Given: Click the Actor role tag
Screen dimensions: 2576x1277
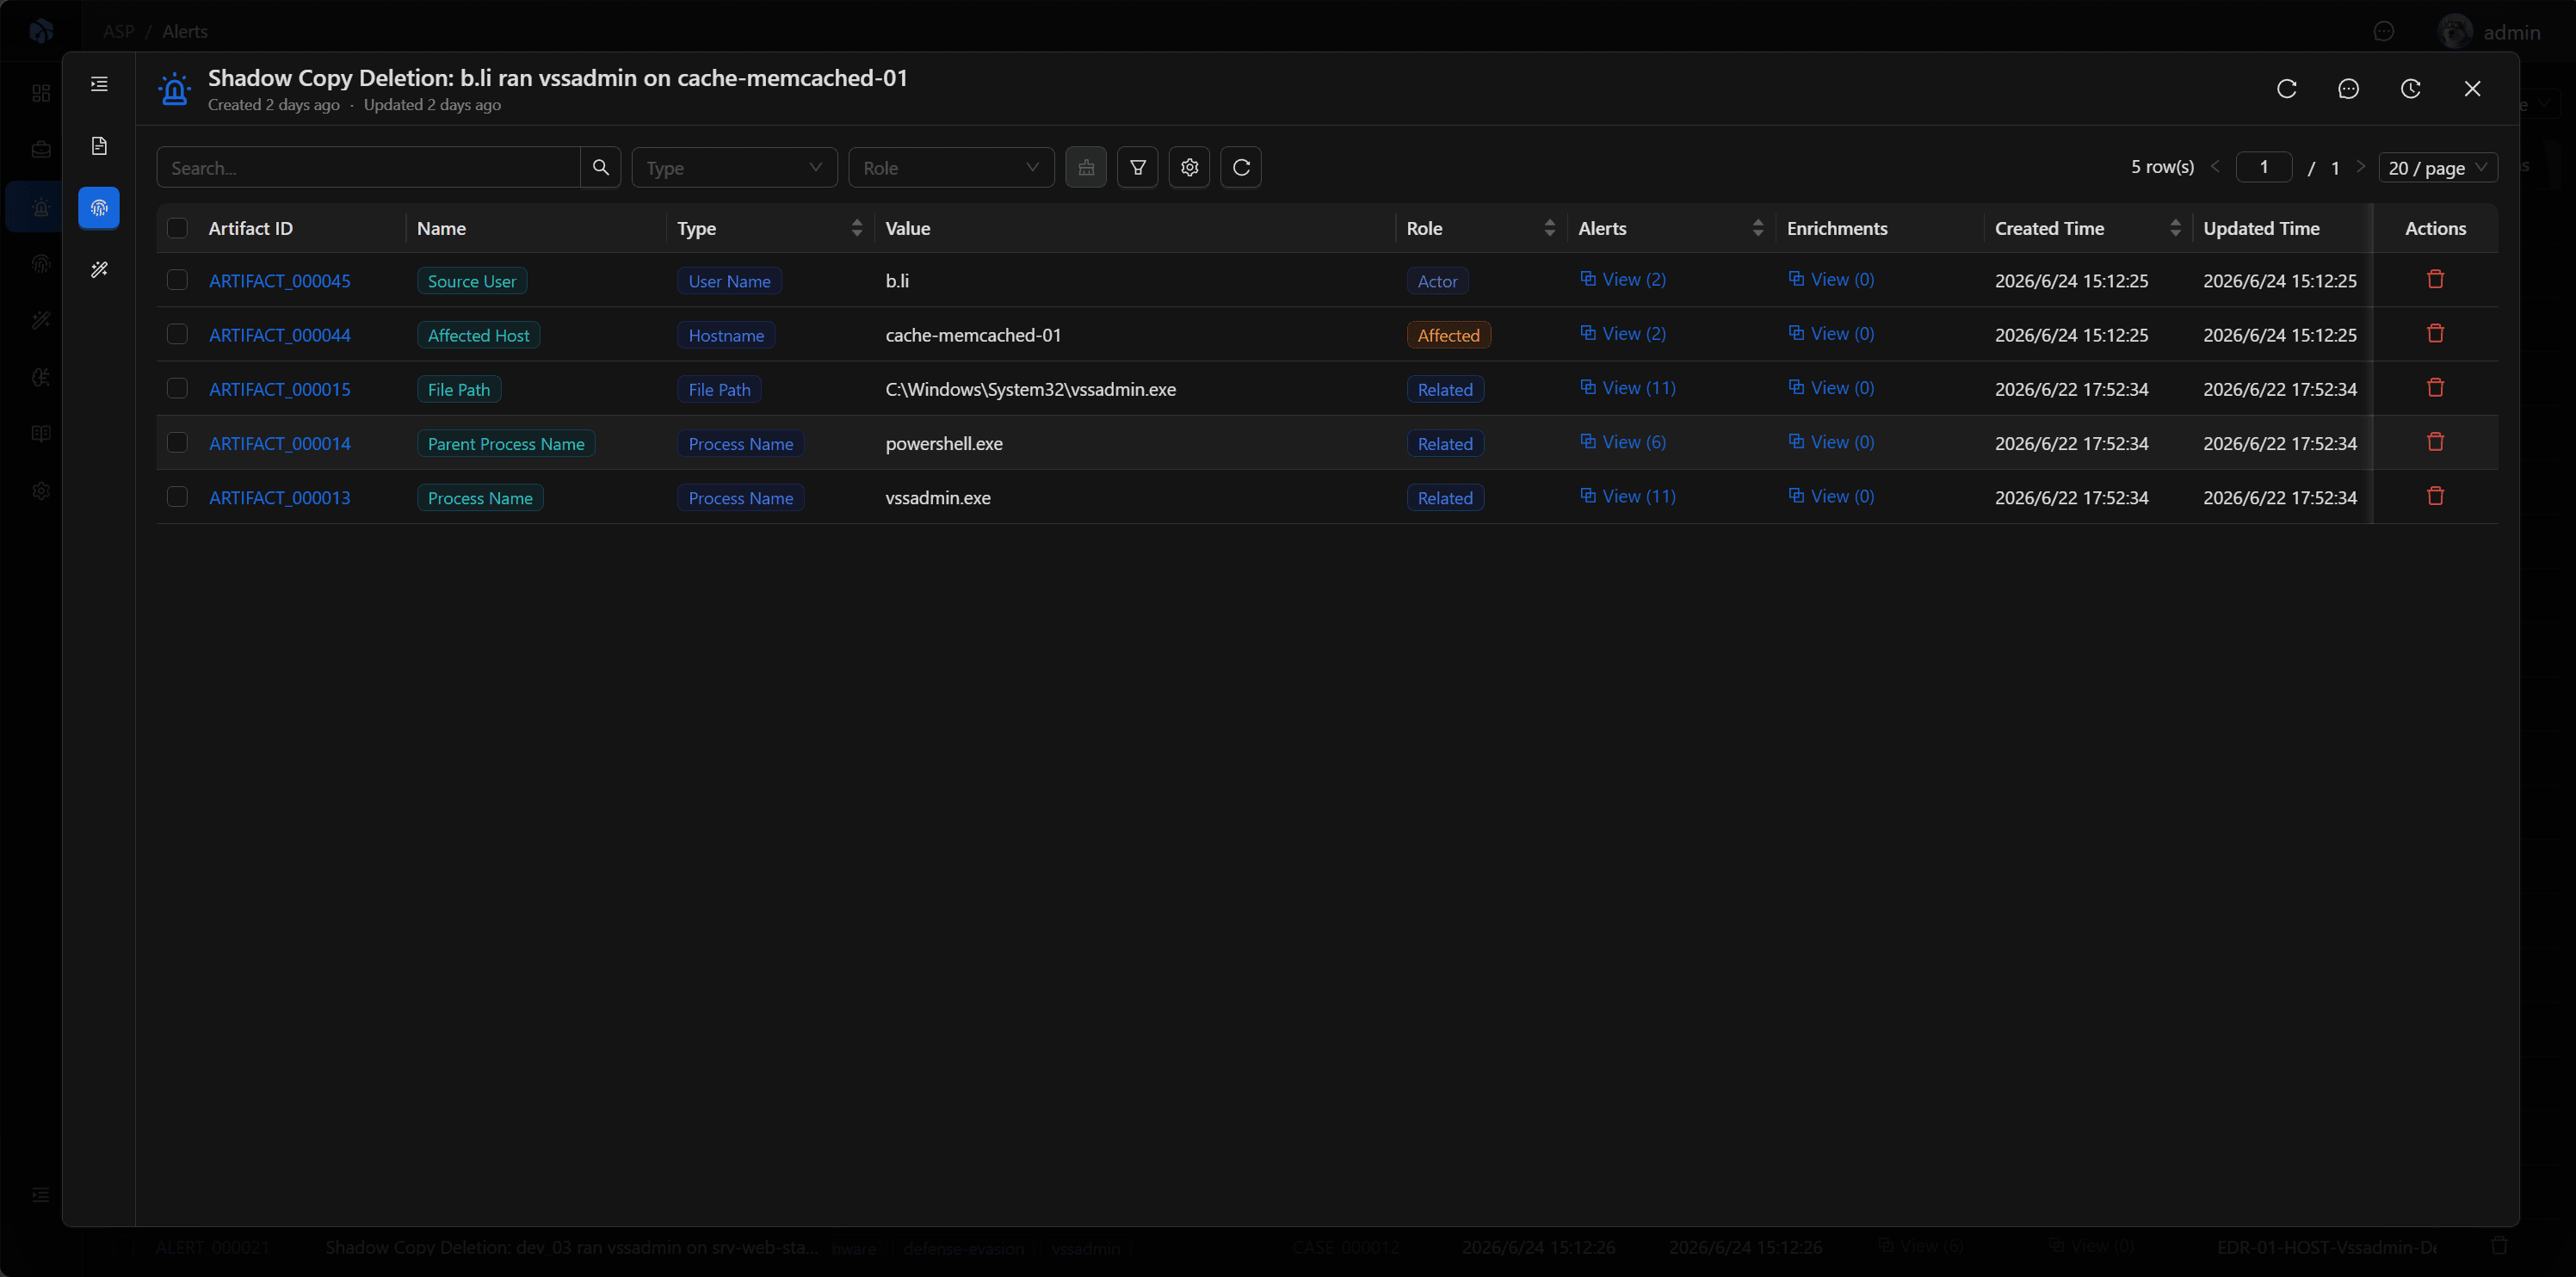Looking at the screenshot, I should click(x=1437, y=281).
